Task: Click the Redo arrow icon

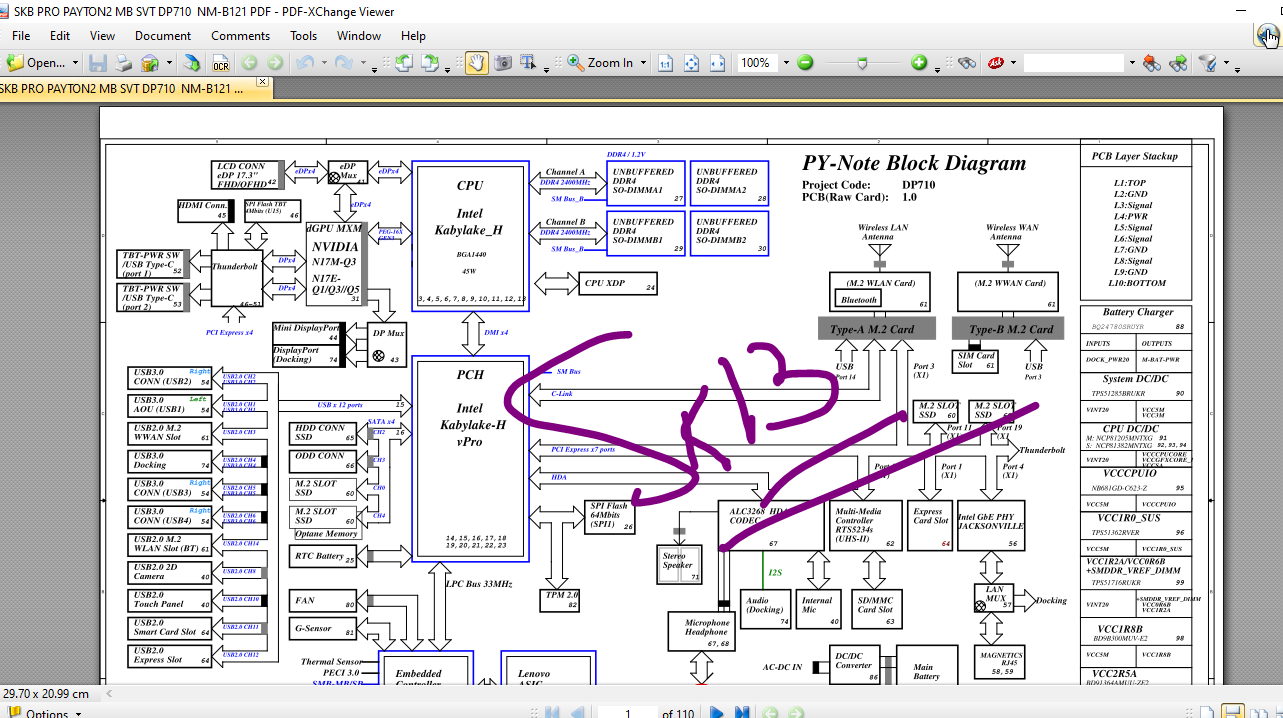Action: [343, 63]
